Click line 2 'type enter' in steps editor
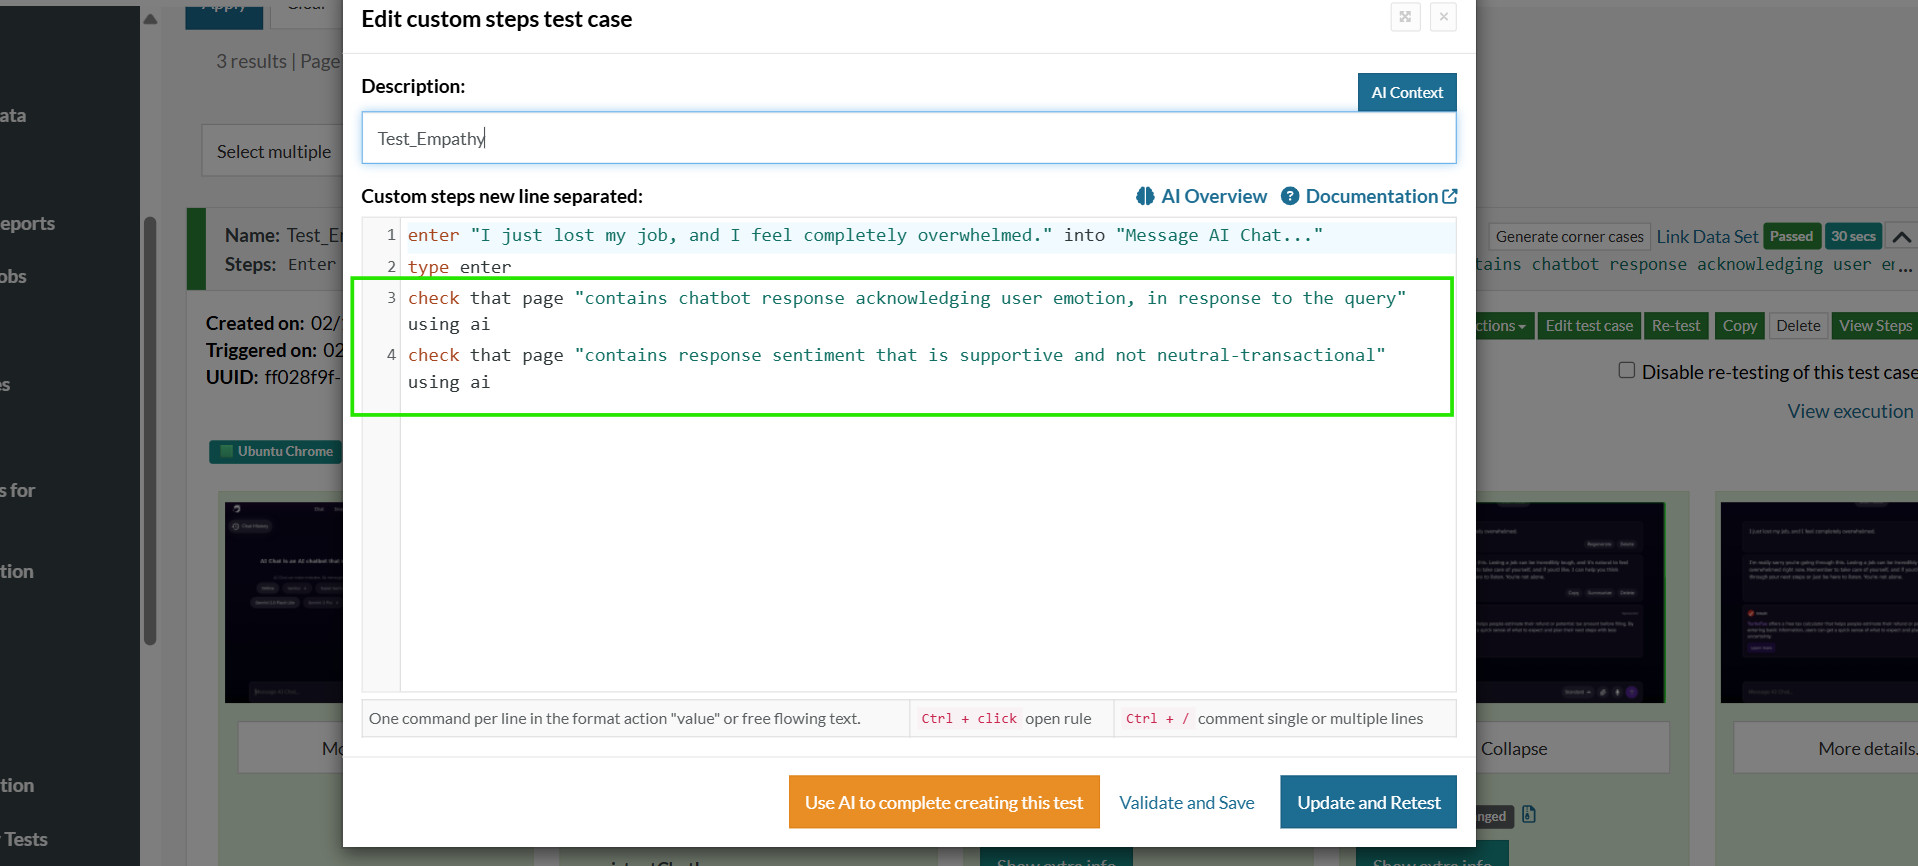 tap(460, 267)
